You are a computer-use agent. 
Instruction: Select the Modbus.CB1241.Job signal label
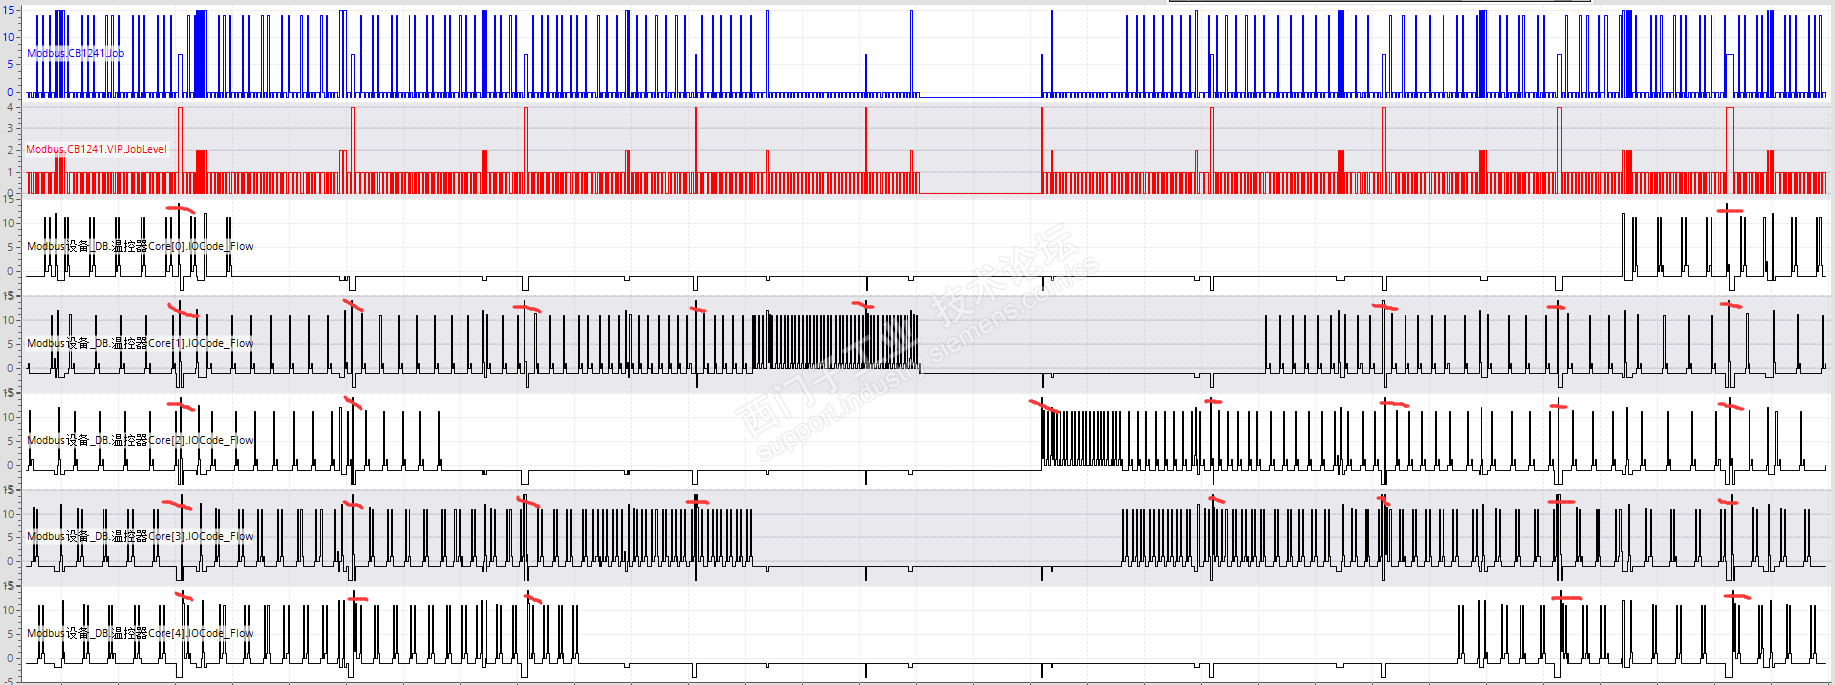click(76, 53)
